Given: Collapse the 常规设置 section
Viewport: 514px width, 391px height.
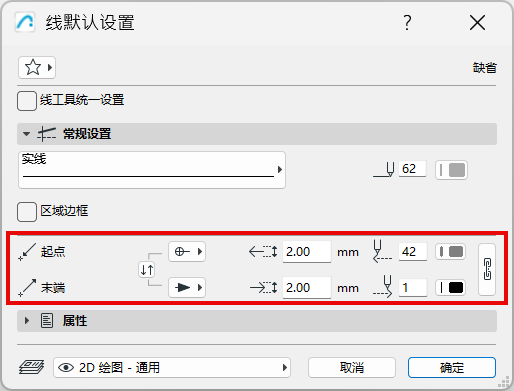Looking at the screenshot, I should (26, 134).
